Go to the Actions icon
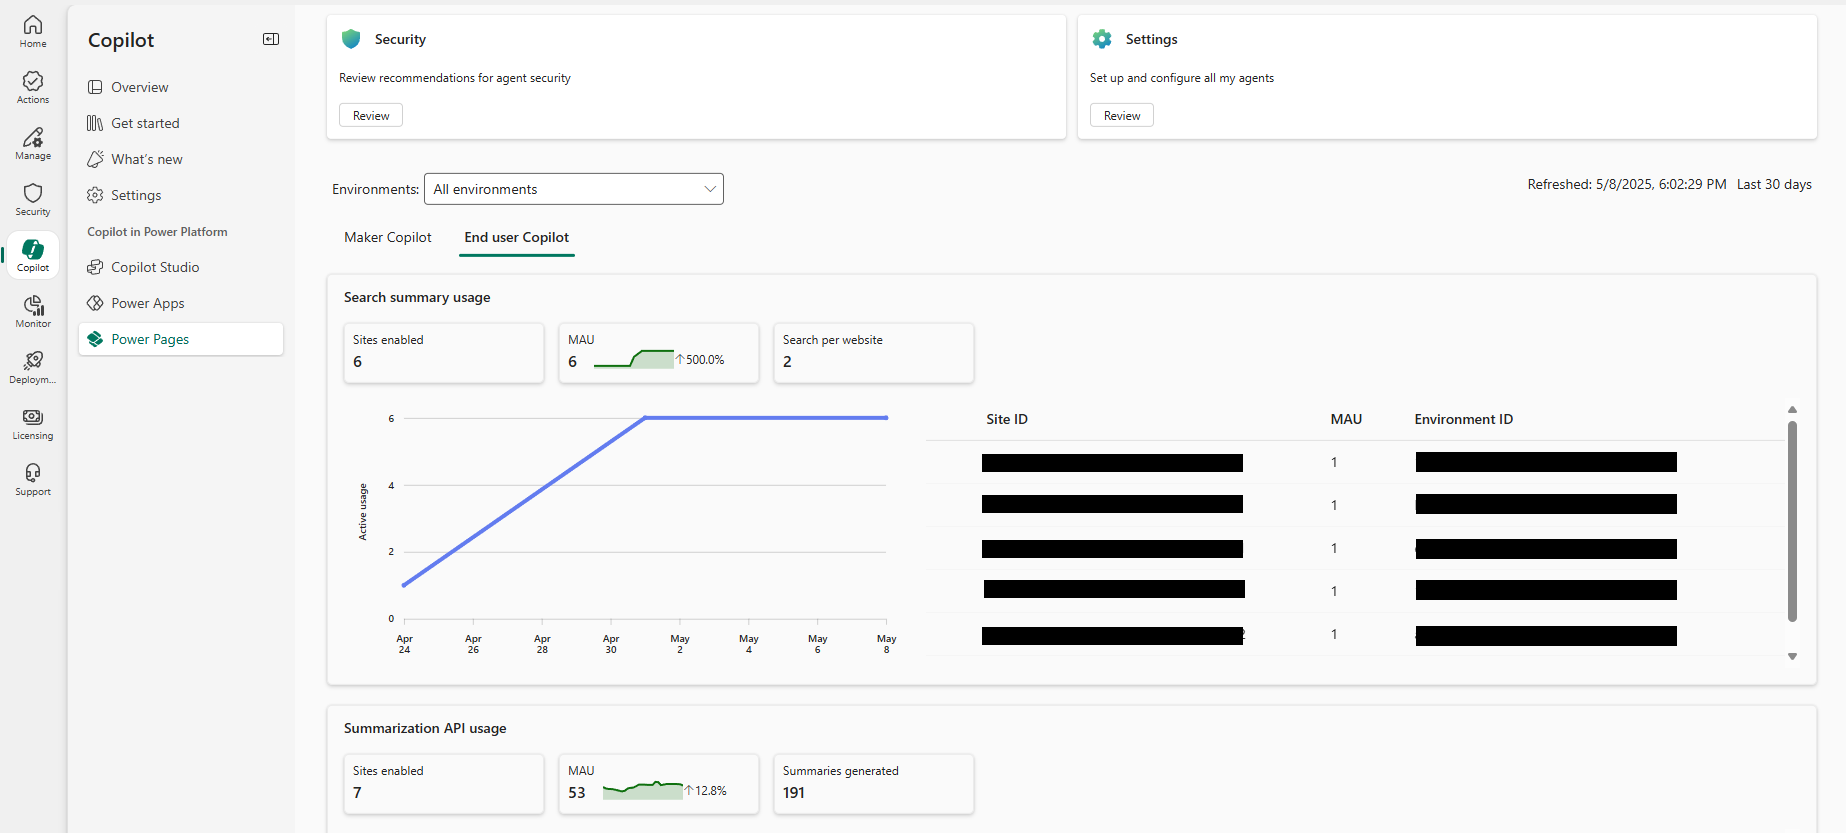 (x=33, y=87)
